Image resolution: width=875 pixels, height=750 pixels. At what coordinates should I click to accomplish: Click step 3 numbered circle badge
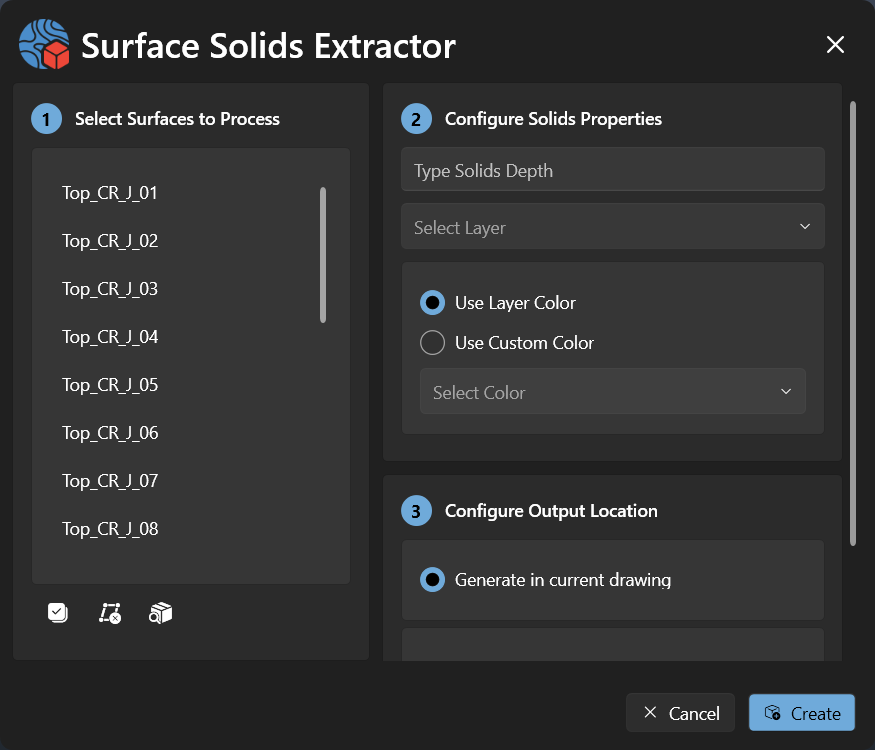tap(416, 511)
